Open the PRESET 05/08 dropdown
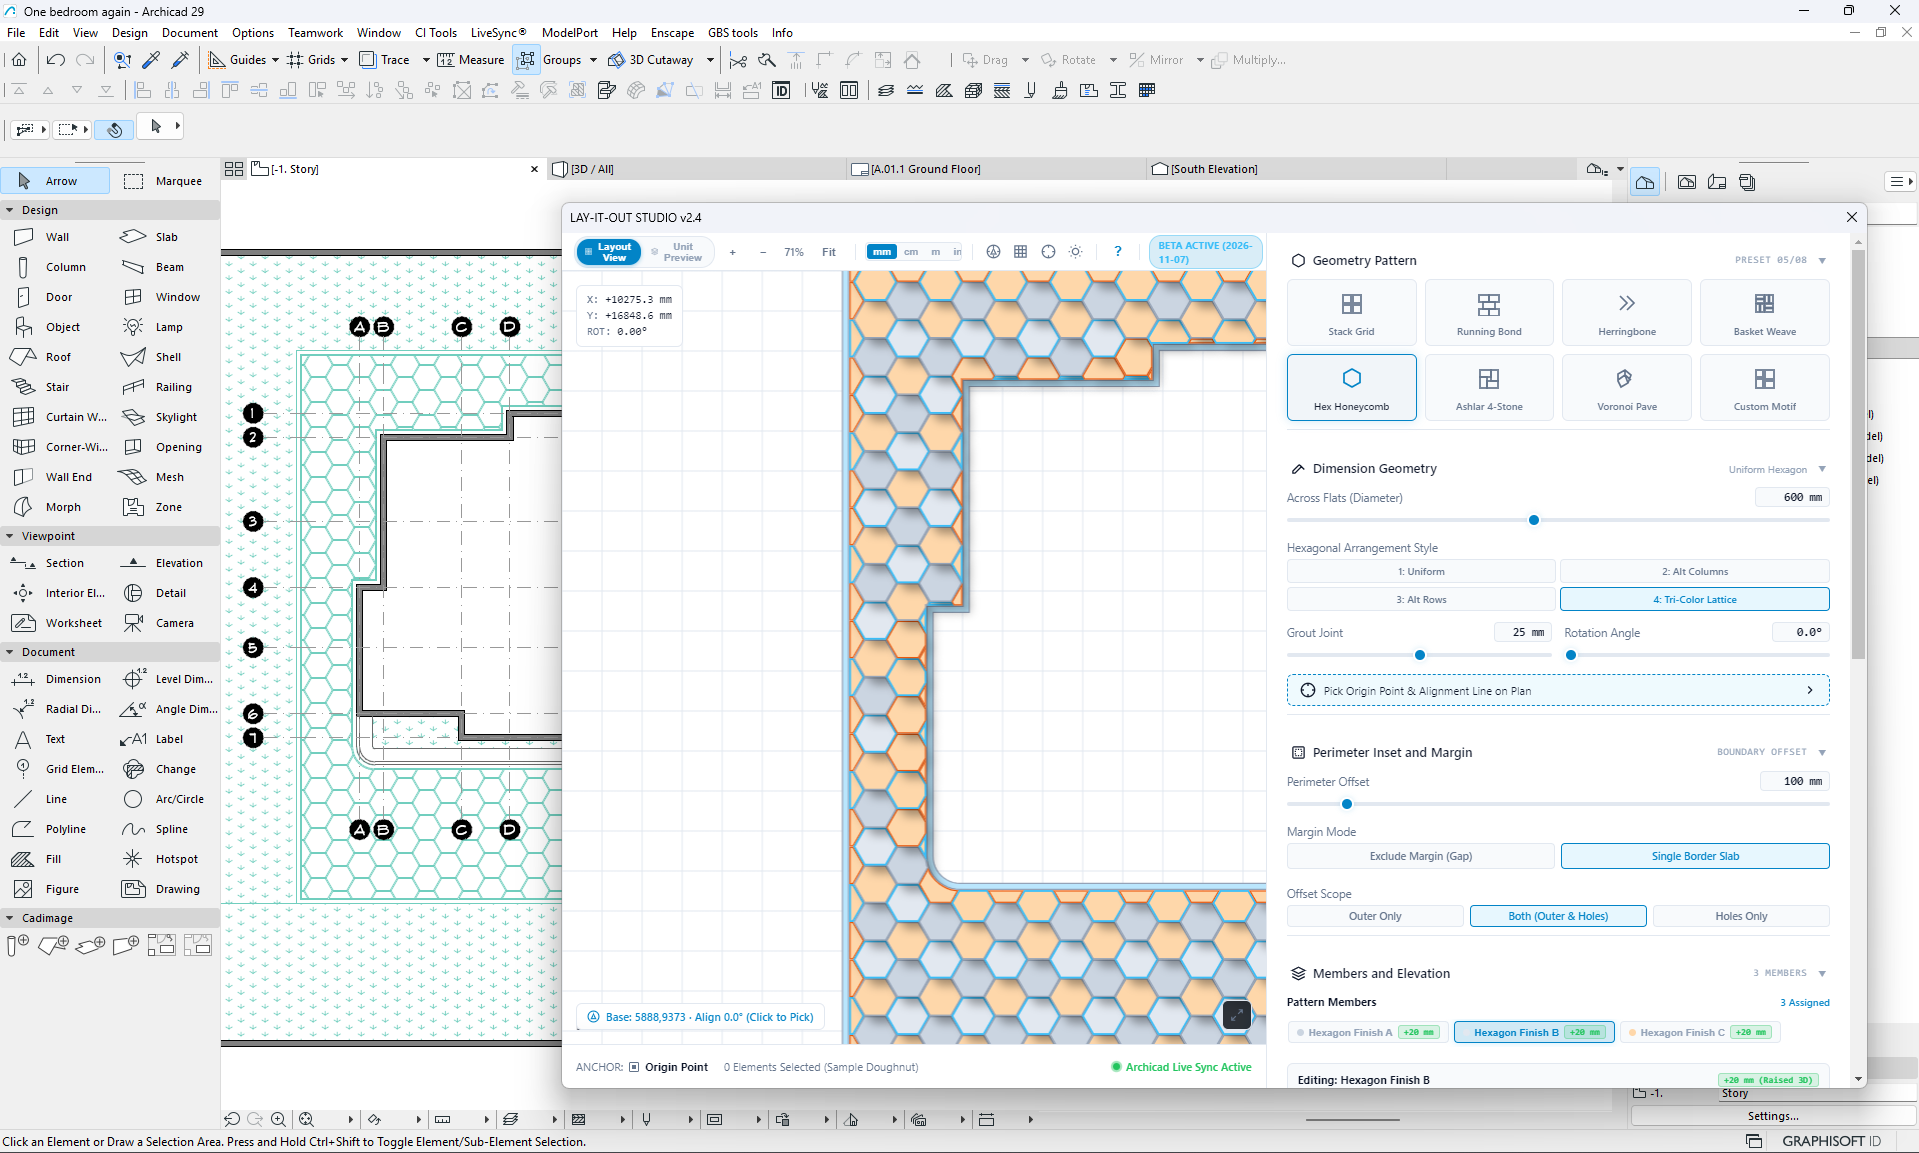 (1780, 260)
